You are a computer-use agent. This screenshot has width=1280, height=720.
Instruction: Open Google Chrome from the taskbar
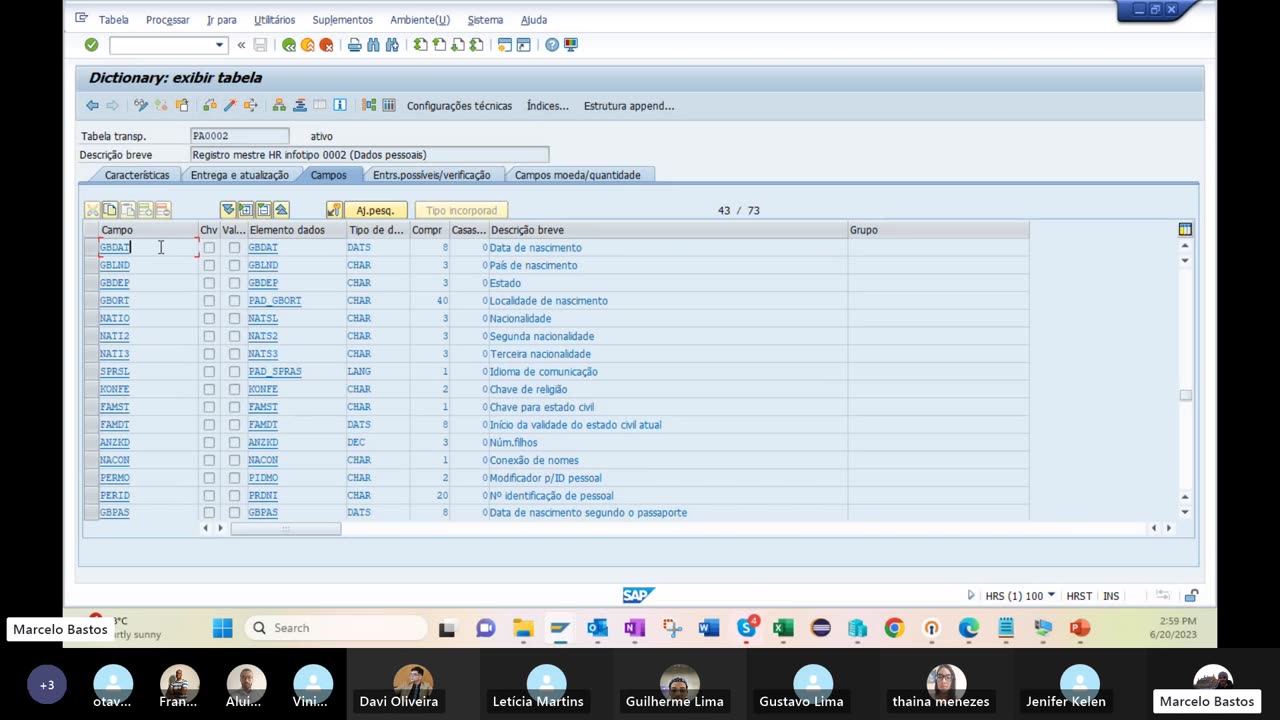pyautogui.click(x=894, y=628)
